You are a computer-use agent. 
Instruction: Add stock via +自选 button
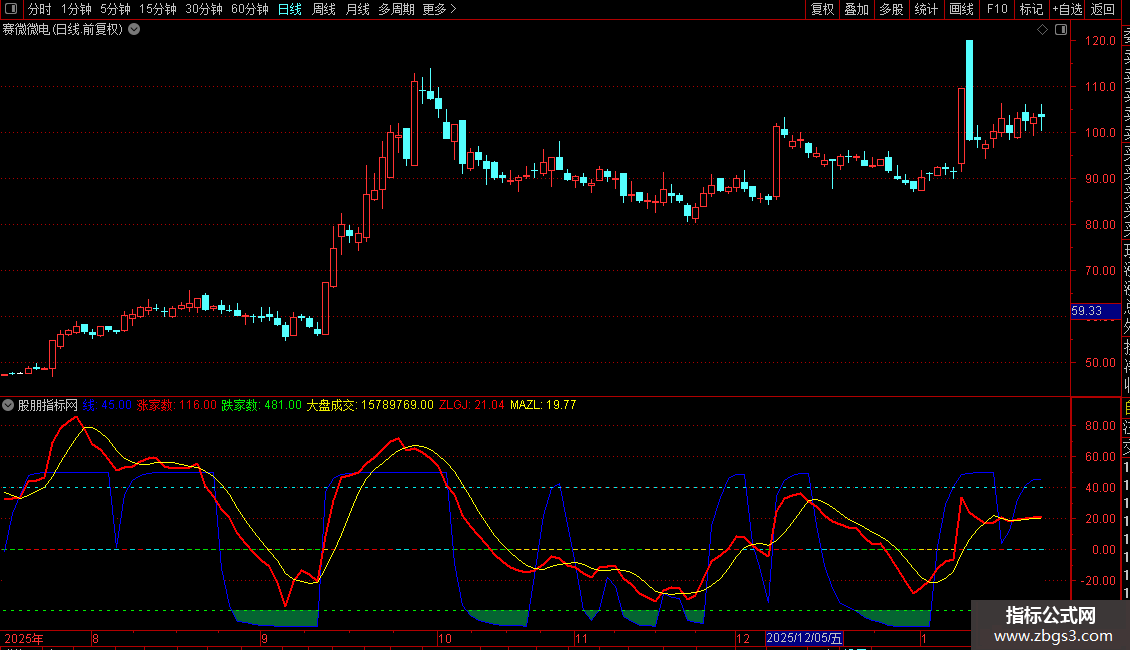point(1066,9)
